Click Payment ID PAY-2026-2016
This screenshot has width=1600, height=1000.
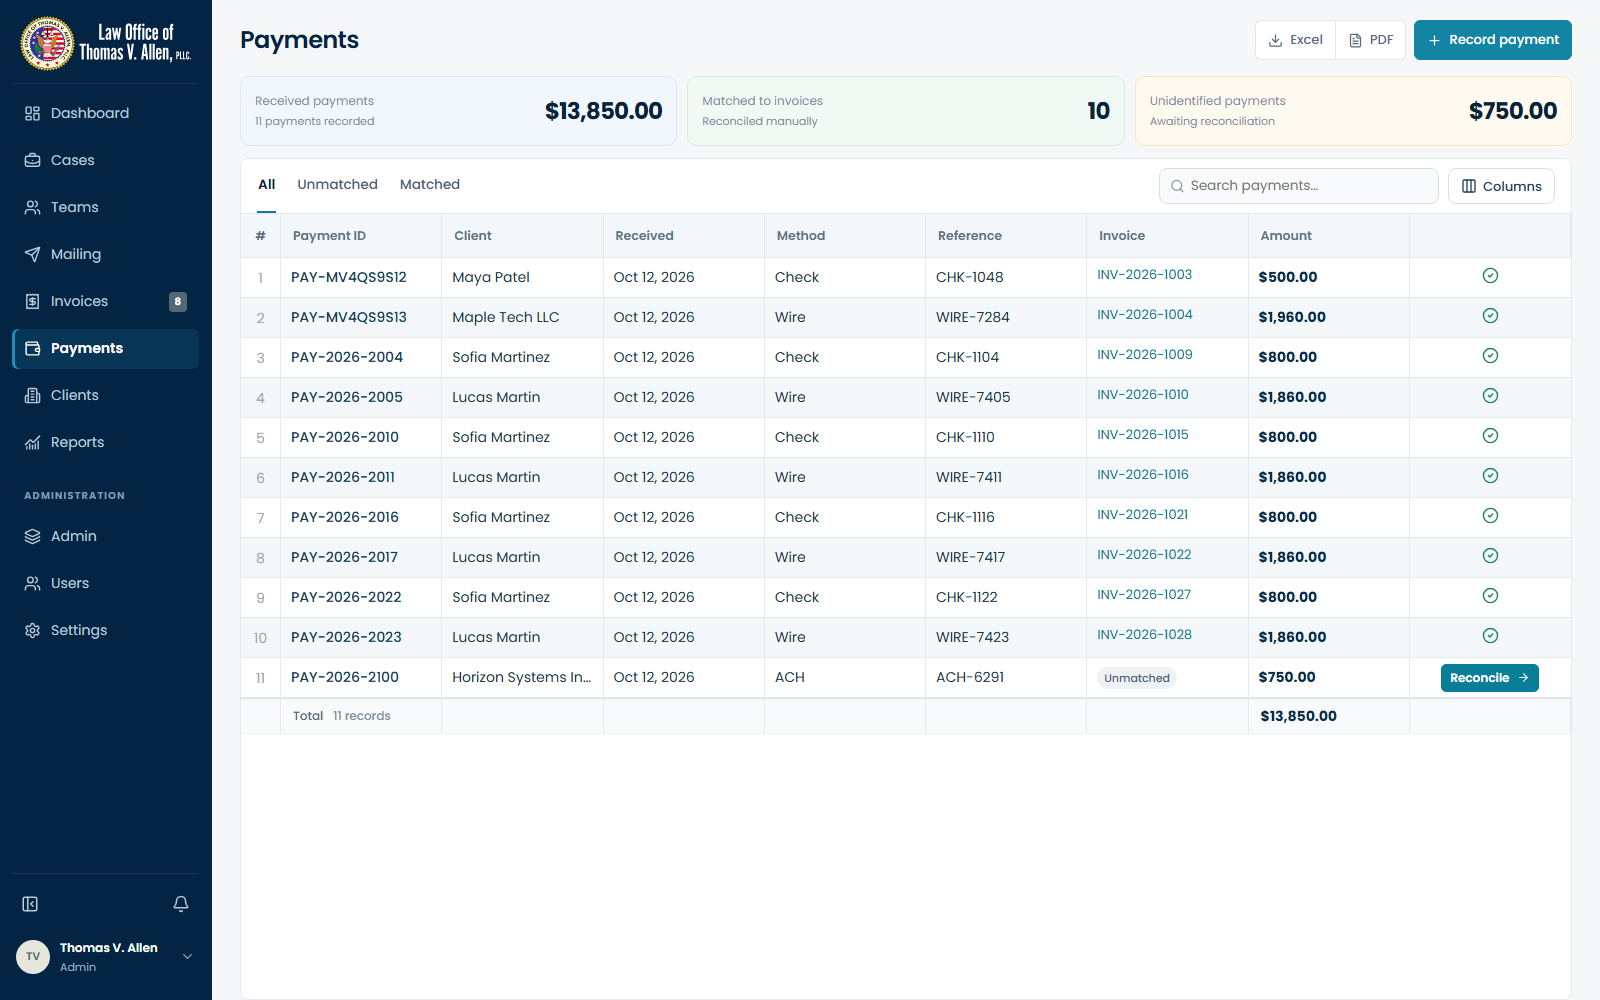pos(345,517)
